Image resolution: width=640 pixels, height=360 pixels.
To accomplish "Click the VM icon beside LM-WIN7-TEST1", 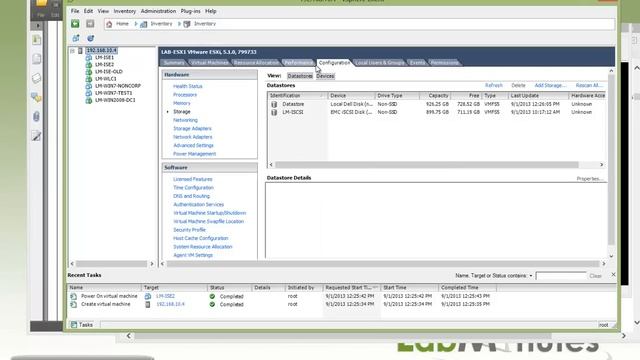I will (89, 93).
